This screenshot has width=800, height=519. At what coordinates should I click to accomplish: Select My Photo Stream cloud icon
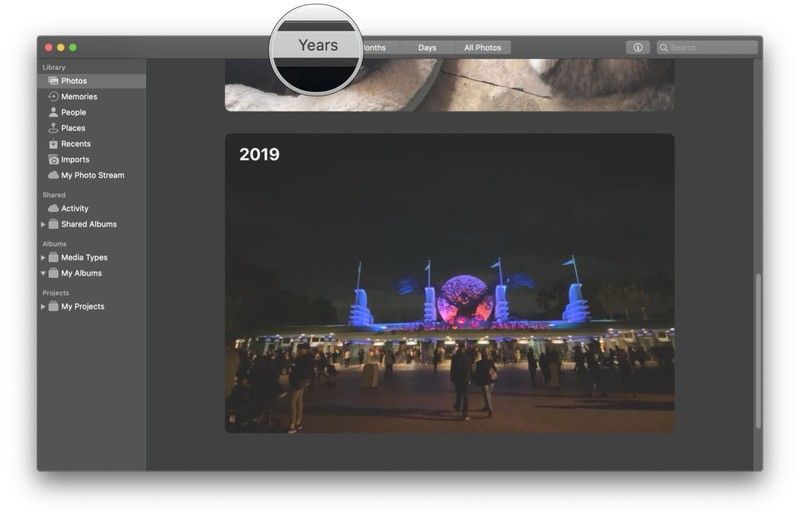53,175
